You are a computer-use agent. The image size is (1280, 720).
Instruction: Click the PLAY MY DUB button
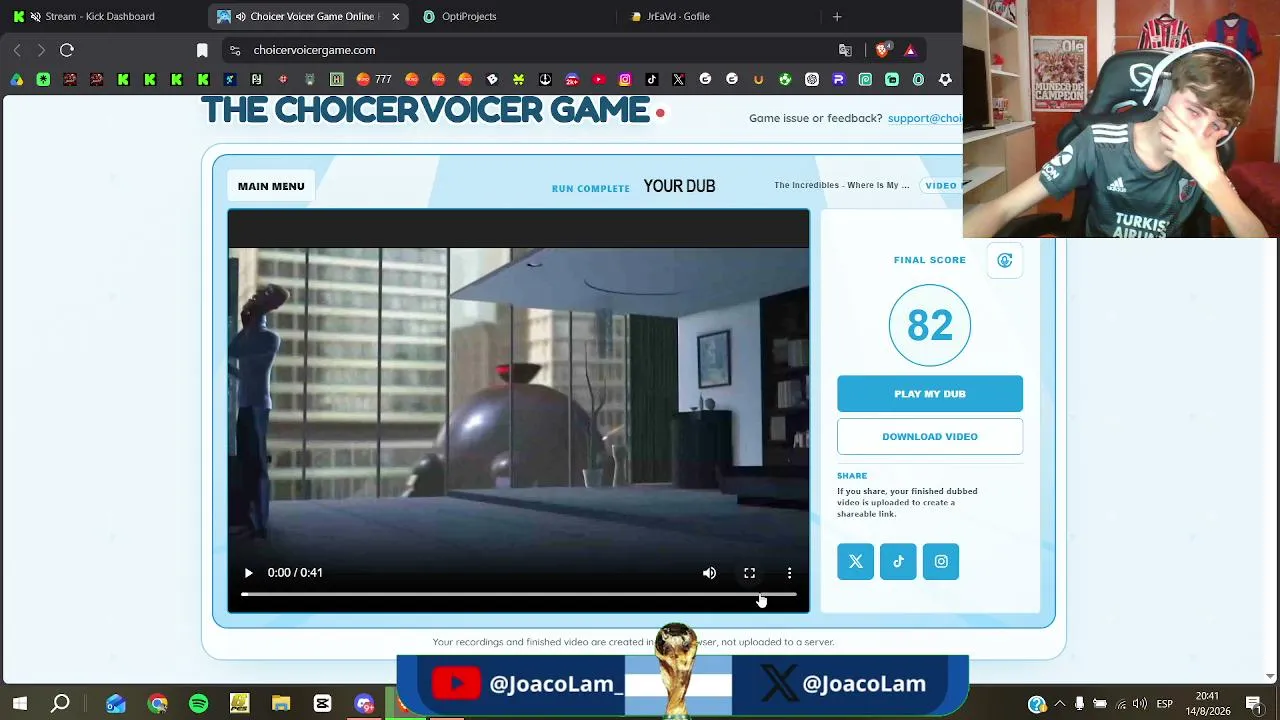[x=930, y=394]
